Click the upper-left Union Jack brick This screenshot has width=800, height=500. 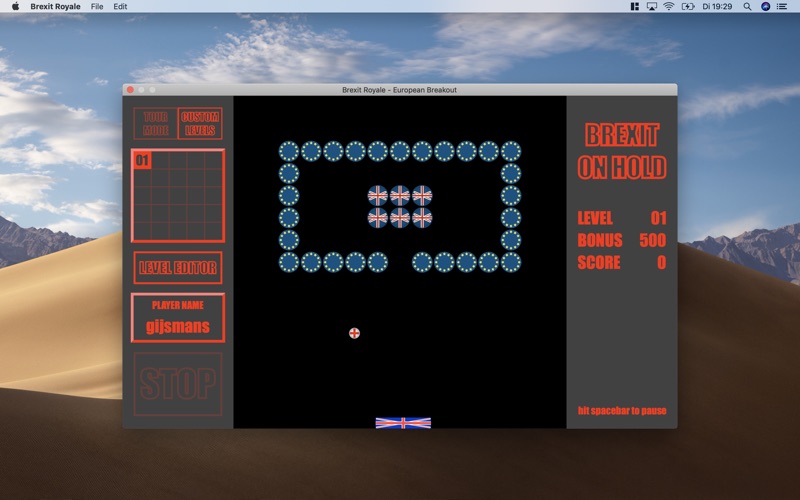378,195
